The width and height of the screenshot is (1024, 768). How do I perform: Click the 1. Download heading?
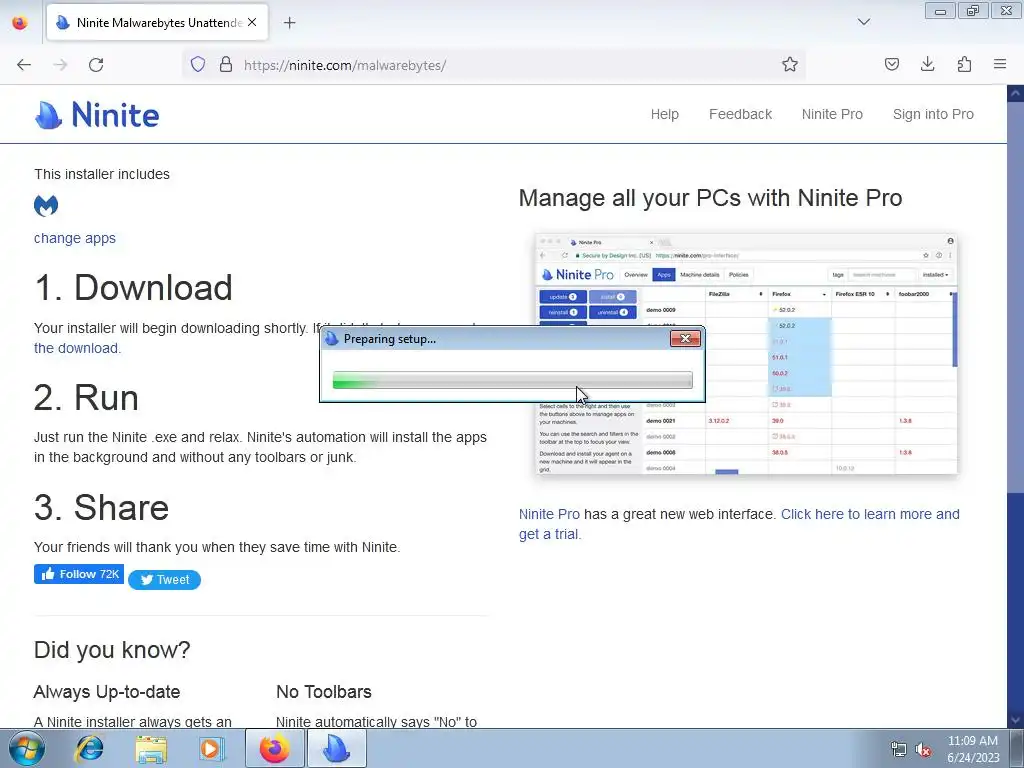coord(133,287)
